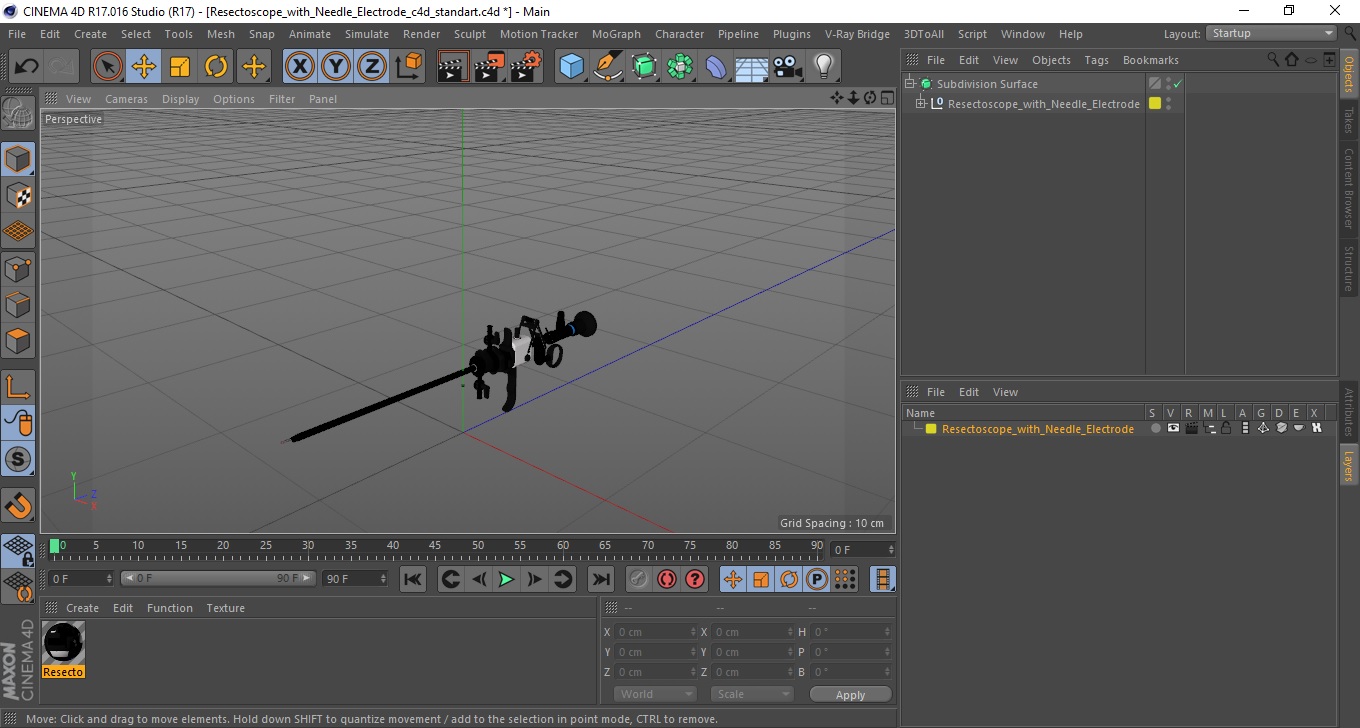Viewport: 1360px width, 728px height.
Task: Open the World coordinate dropdown
Action: pyautogui.click(x=655, y=694)
